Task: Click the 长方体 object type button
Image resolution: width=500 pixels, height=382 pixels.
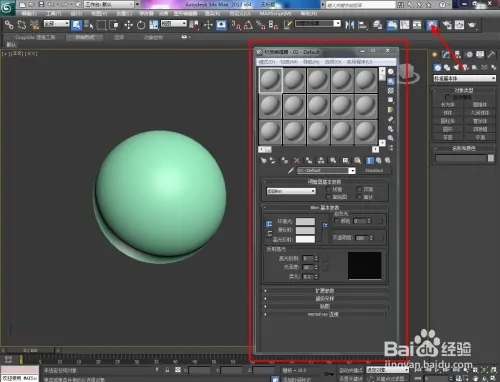Action: 448,105
